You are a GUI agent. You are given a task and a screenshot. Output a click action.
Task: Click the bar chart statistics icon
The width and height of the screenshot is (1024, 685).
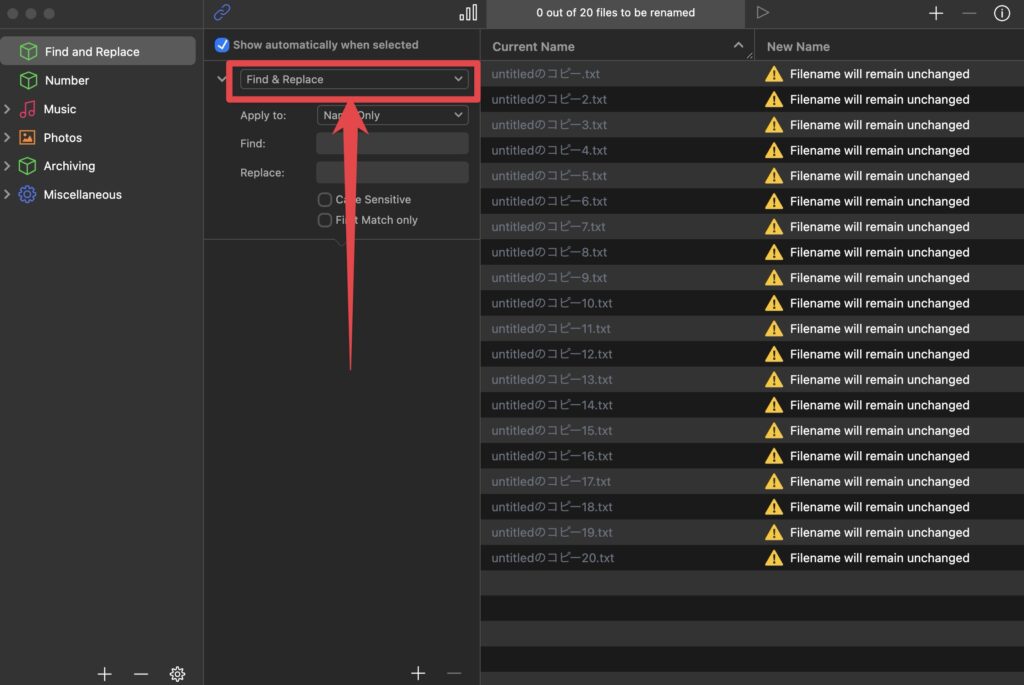click(x=468, y=13)
